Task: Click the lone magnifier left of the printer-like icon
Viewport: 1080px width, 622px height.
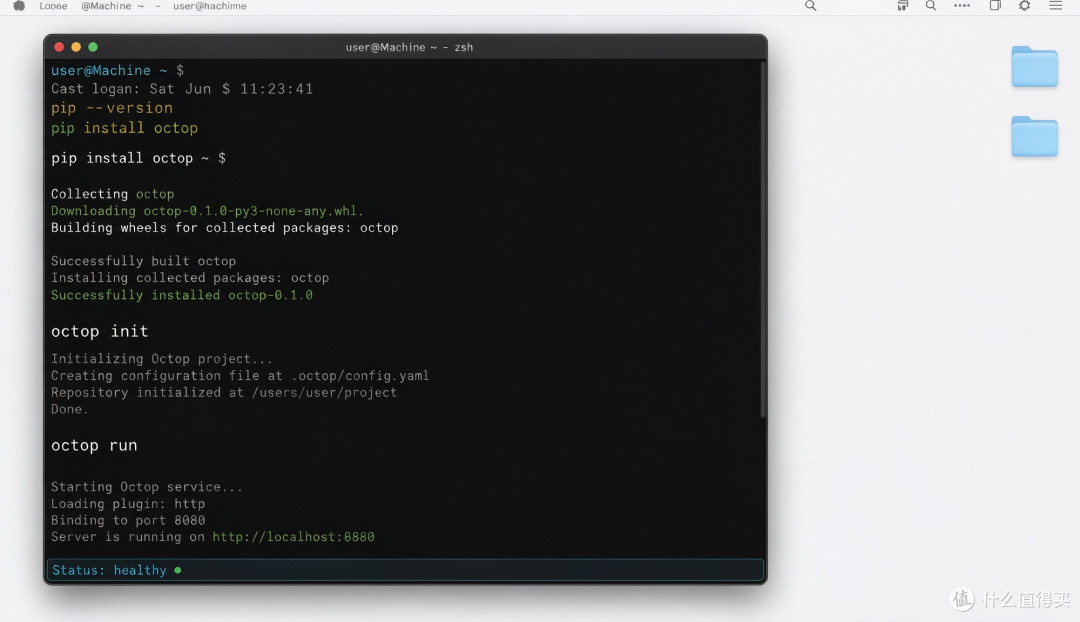Action: pyautogui.click(x=811, y=6)
